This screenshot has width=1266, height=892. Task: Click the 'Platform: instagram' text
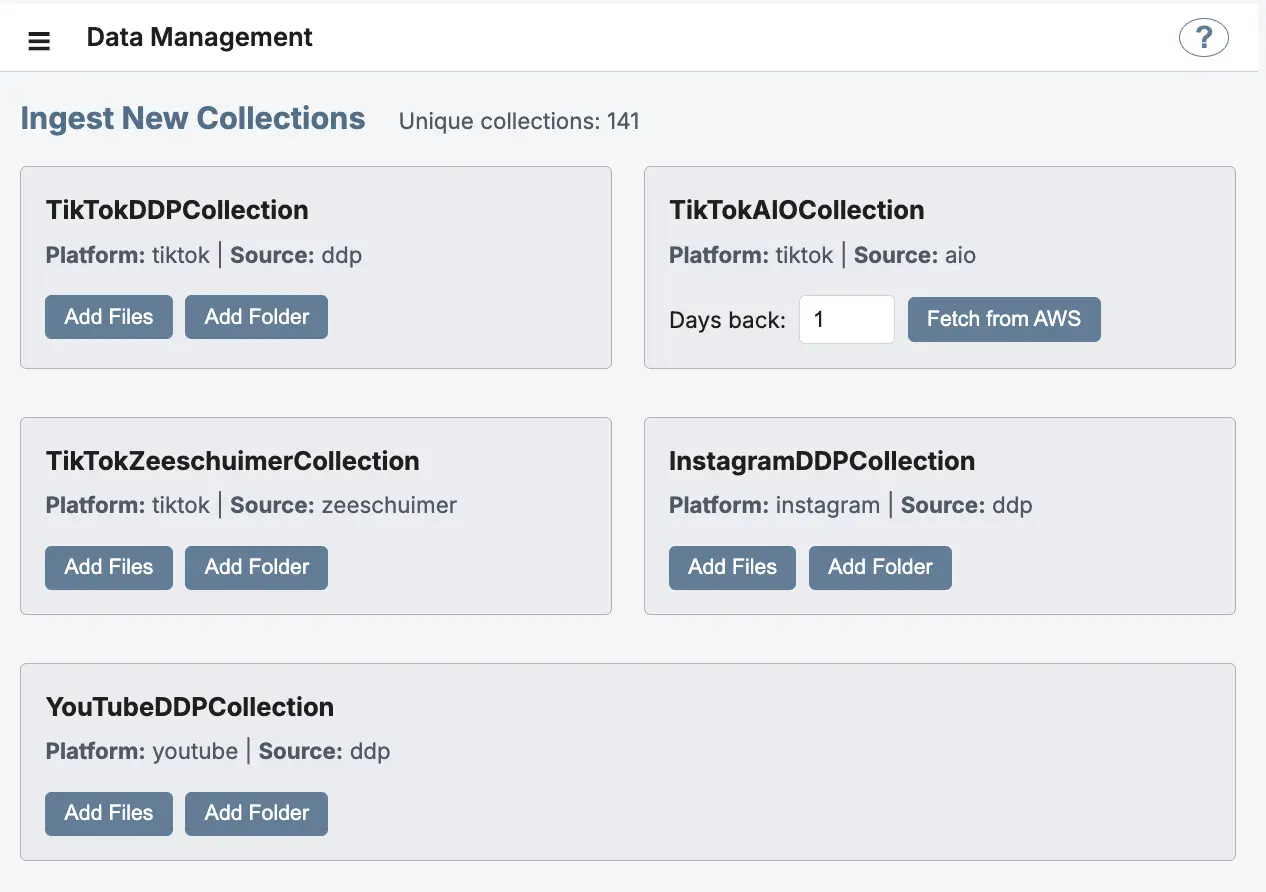tap(775, 506)
